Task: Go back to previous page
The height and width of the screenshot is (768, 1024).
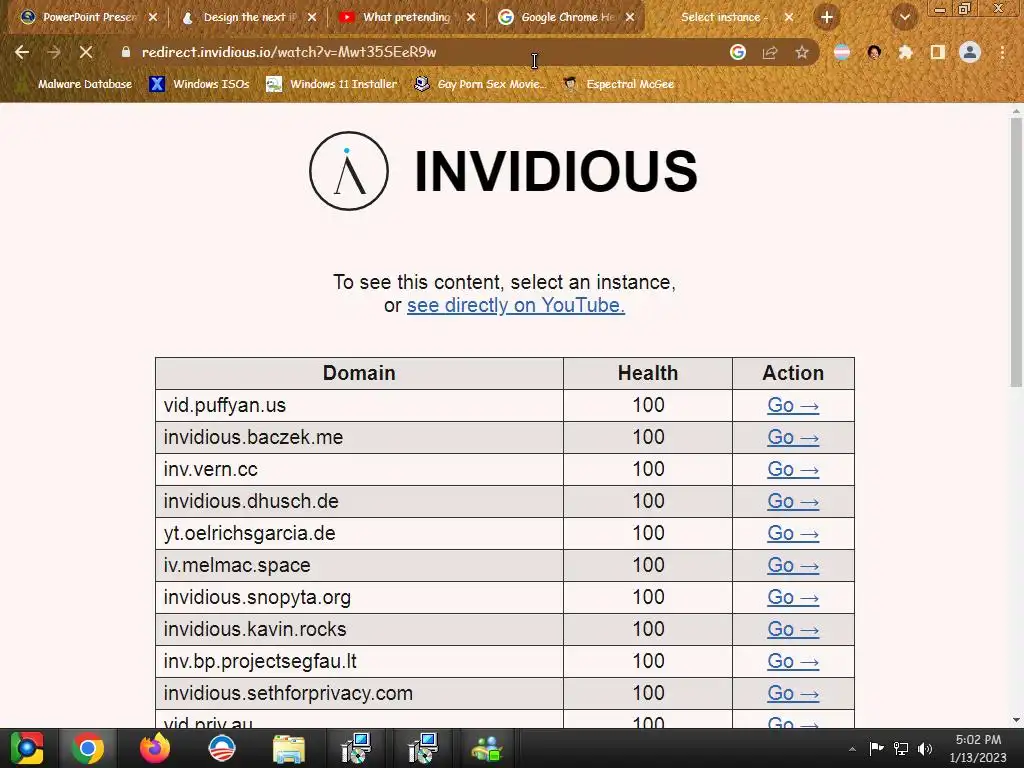Action: click(22, 52)
